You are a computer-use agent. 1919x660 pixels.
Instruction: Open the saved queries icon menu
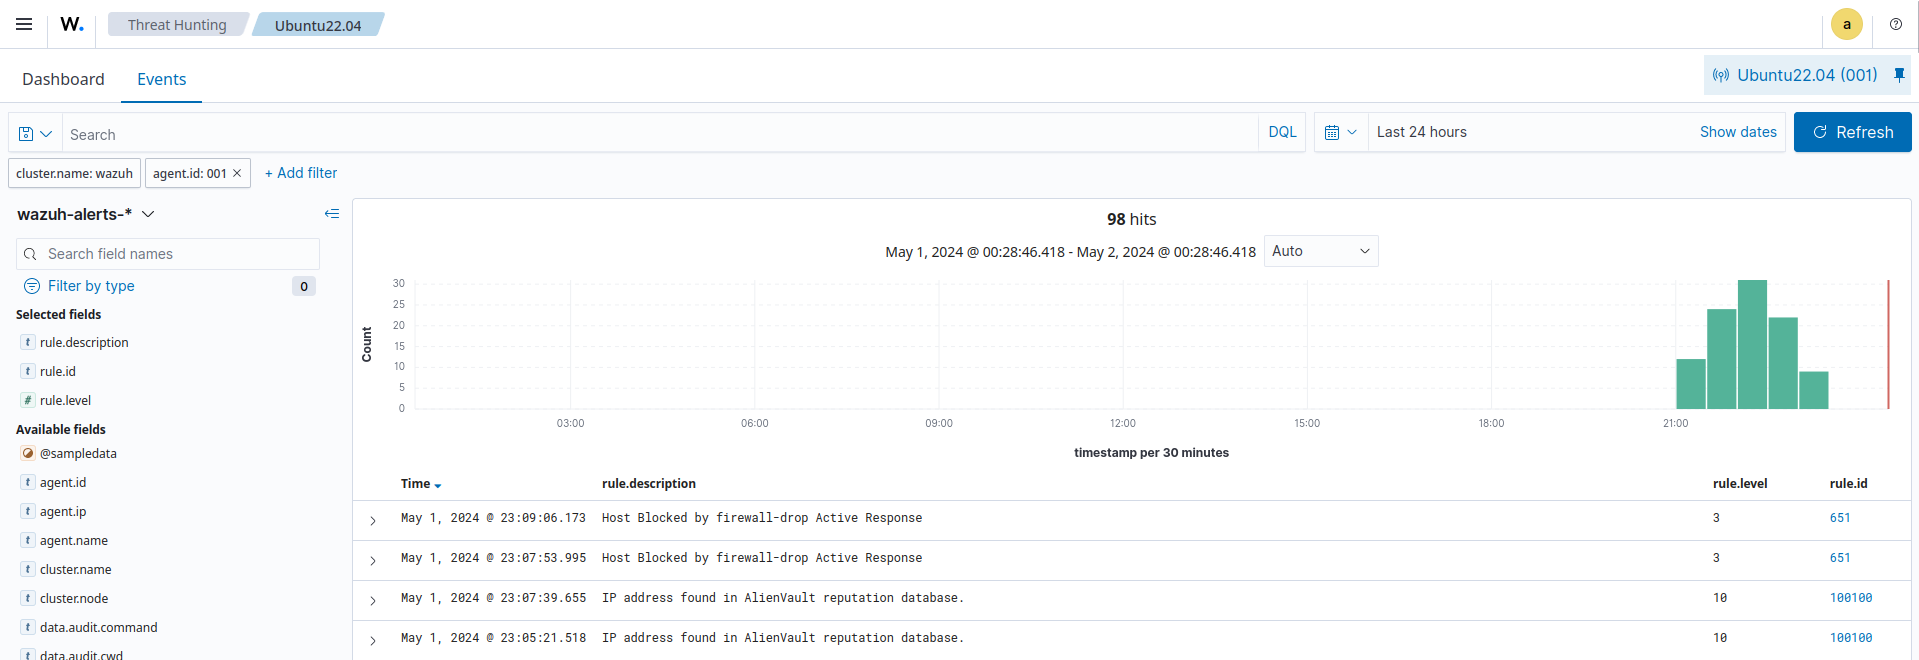coord(35,134)
